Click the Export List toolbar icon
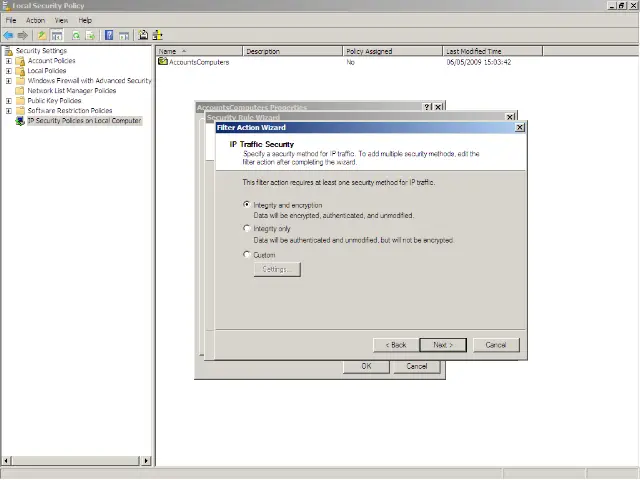640x480 pixels. click(91, 35)
